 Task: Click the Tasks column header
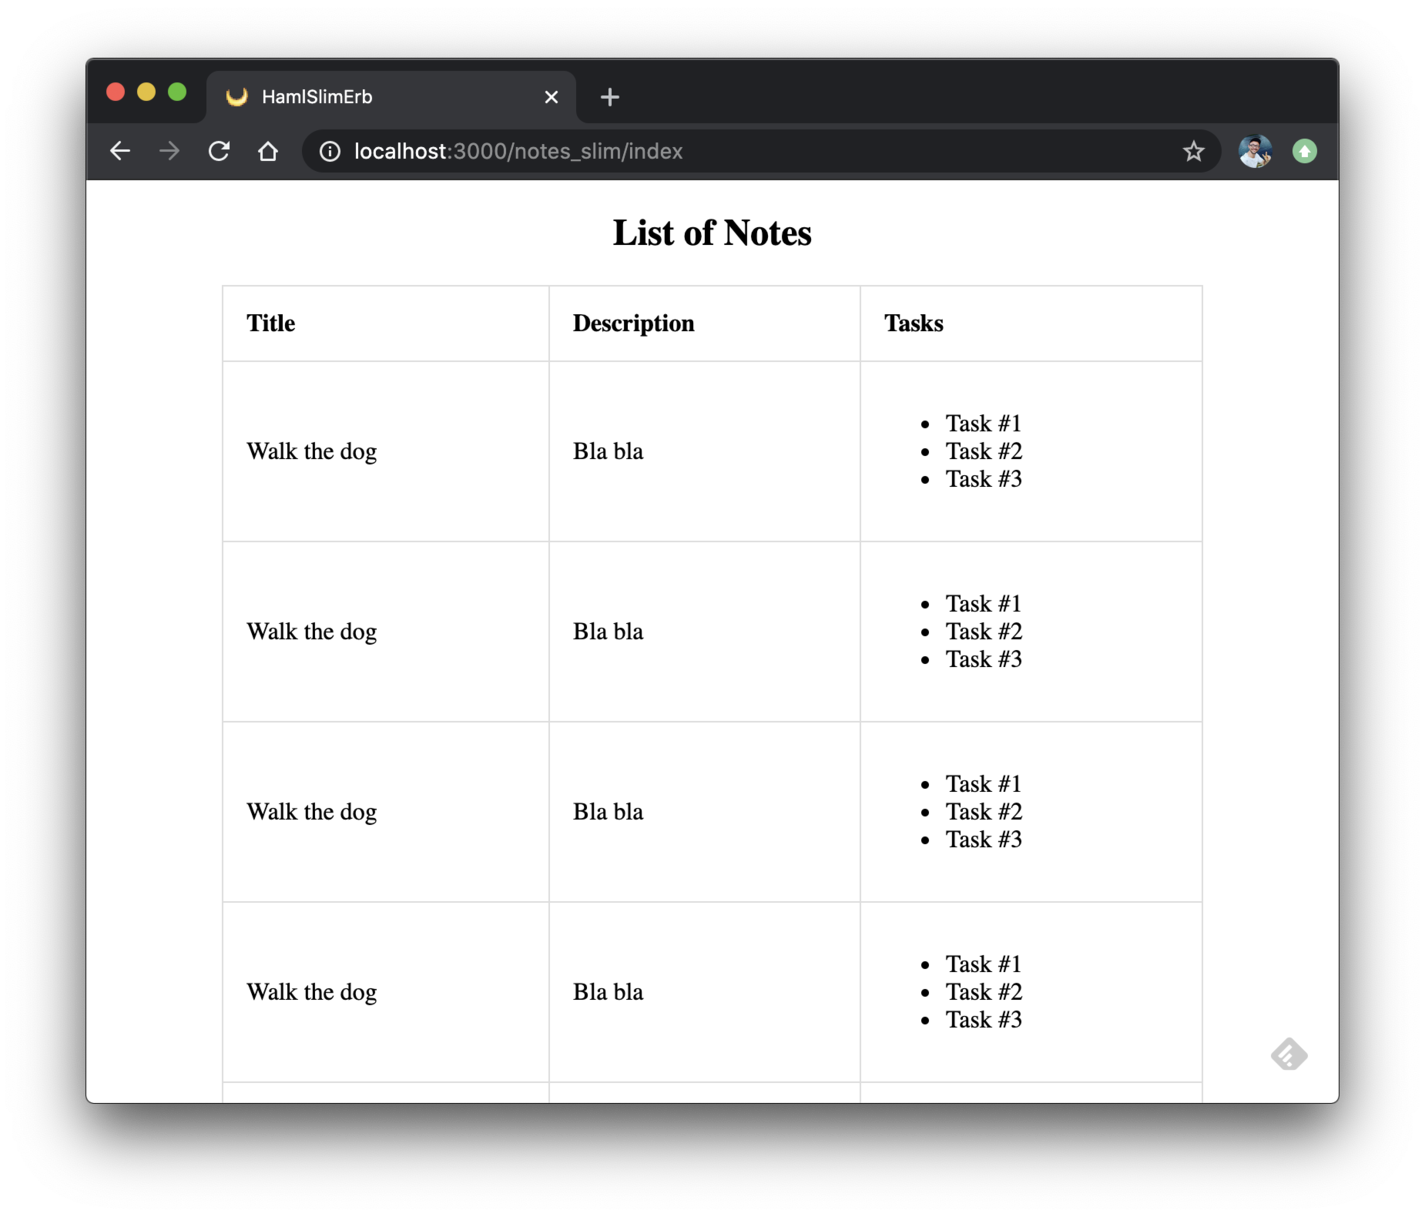point(912,323)
